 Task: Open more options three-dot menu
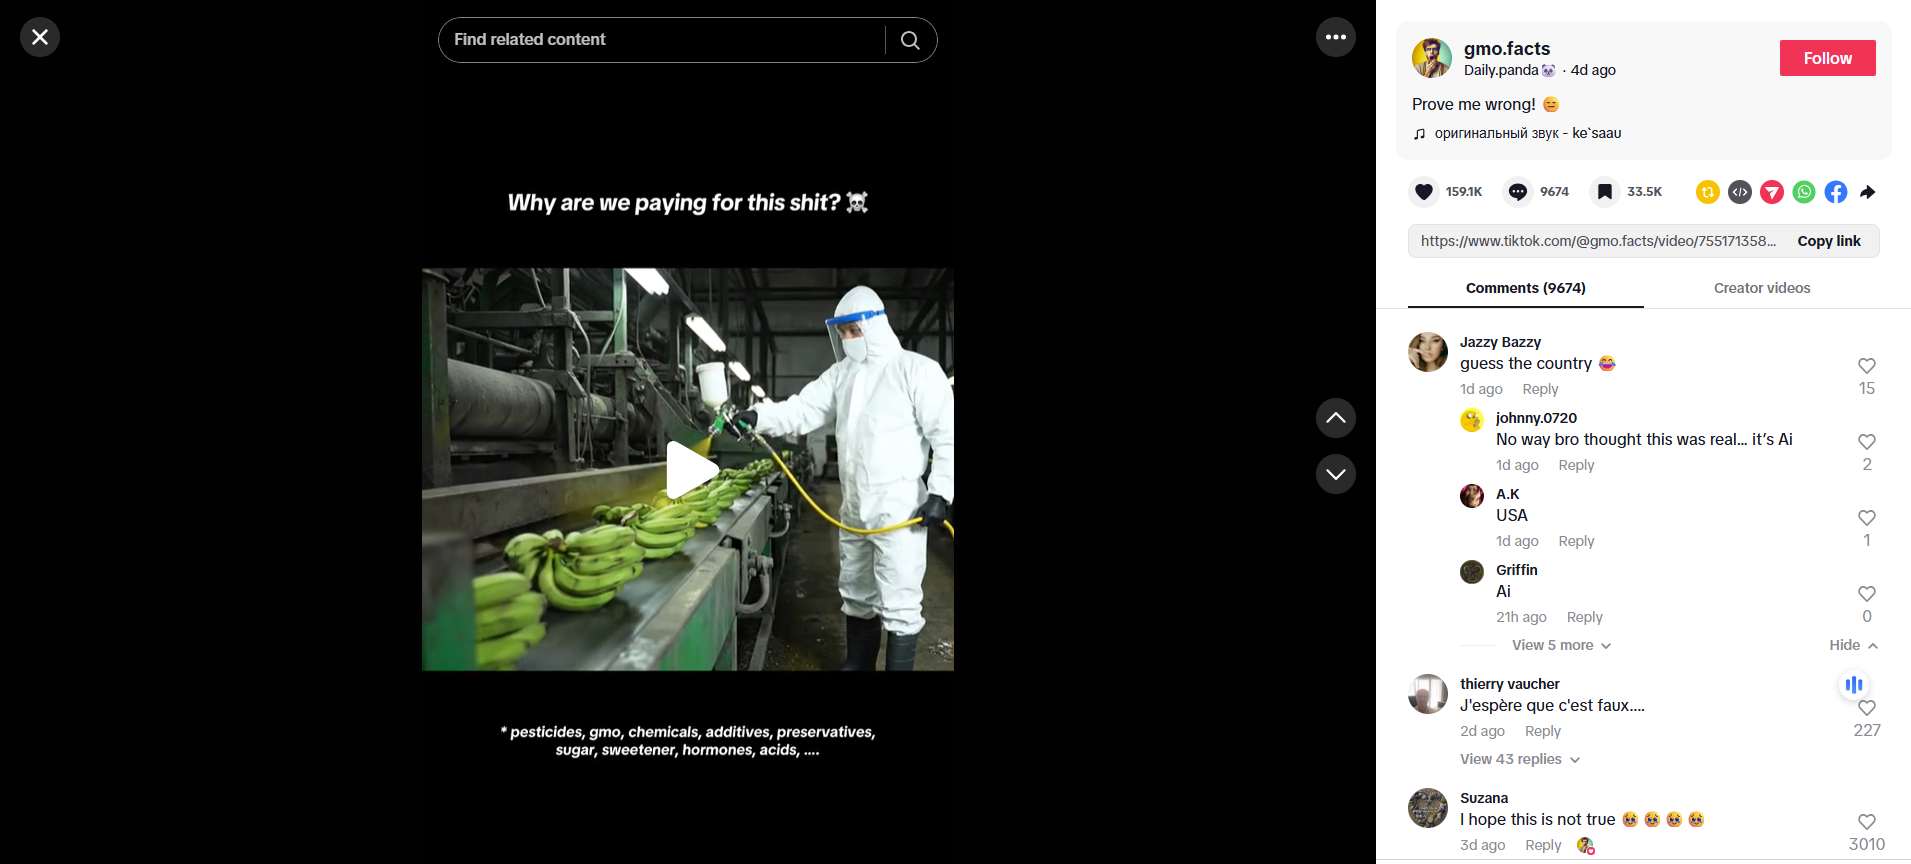1335,38
